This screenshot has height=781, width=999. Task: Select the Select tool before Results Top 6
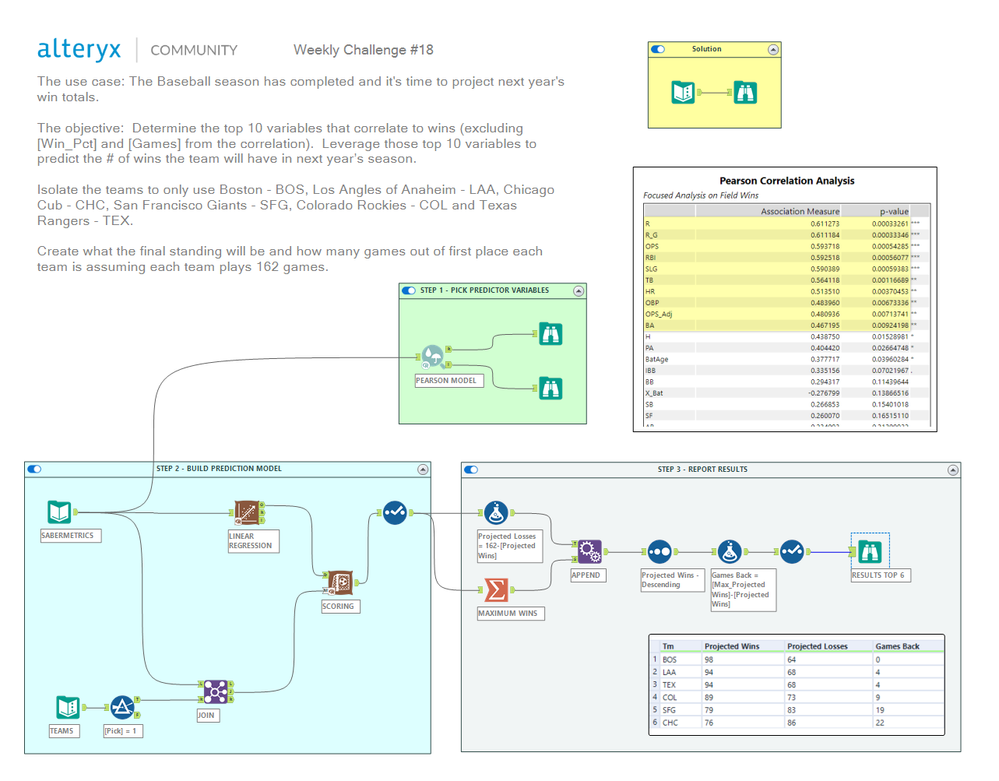(792, 552)
